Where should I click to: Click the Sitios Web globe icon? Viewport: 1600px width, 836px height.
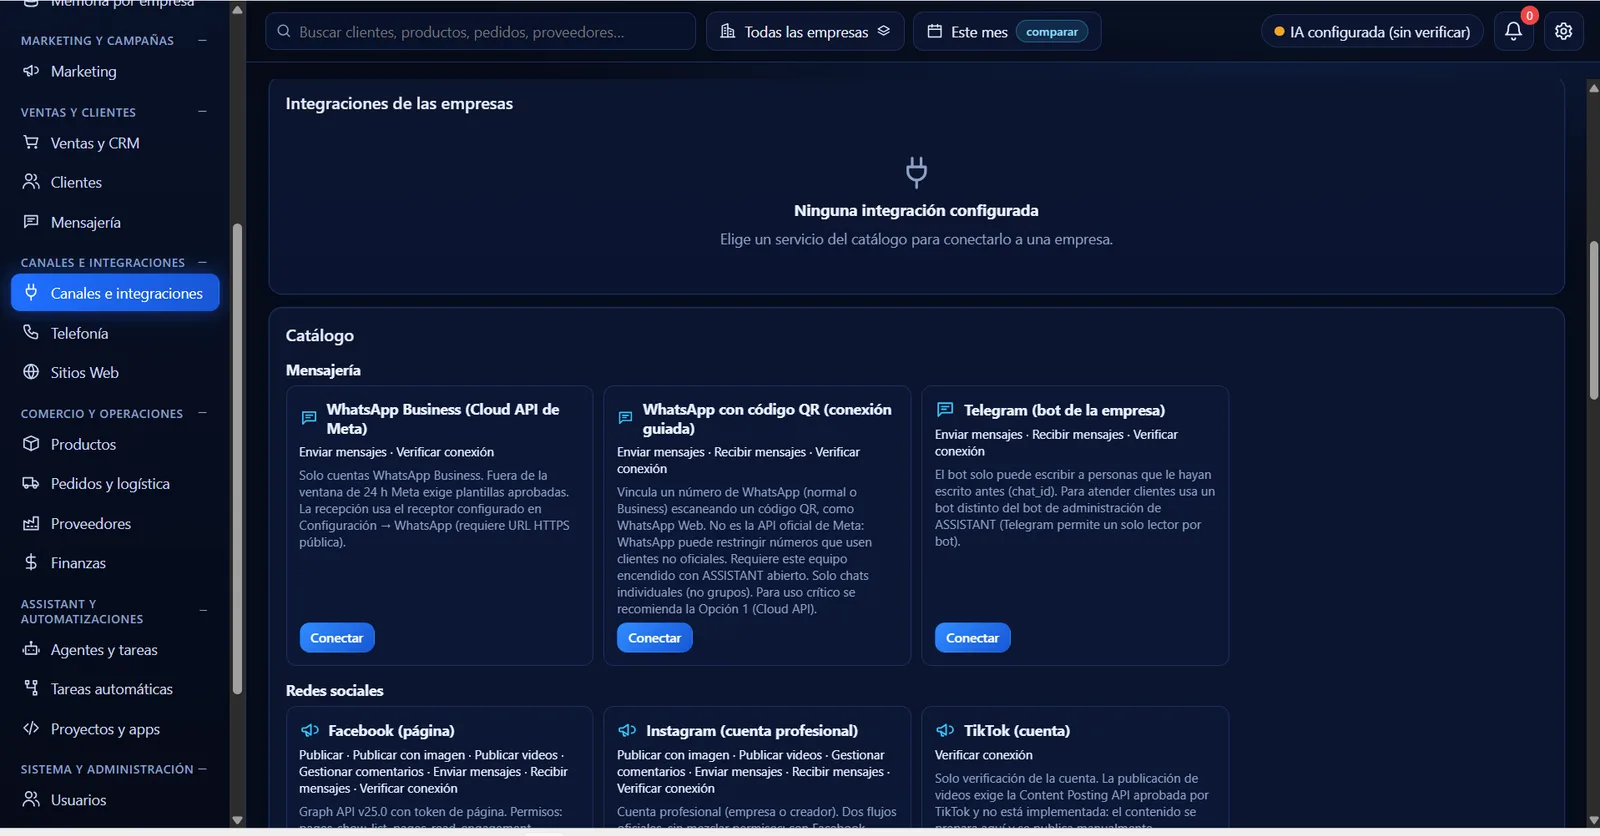coord(31,372)
